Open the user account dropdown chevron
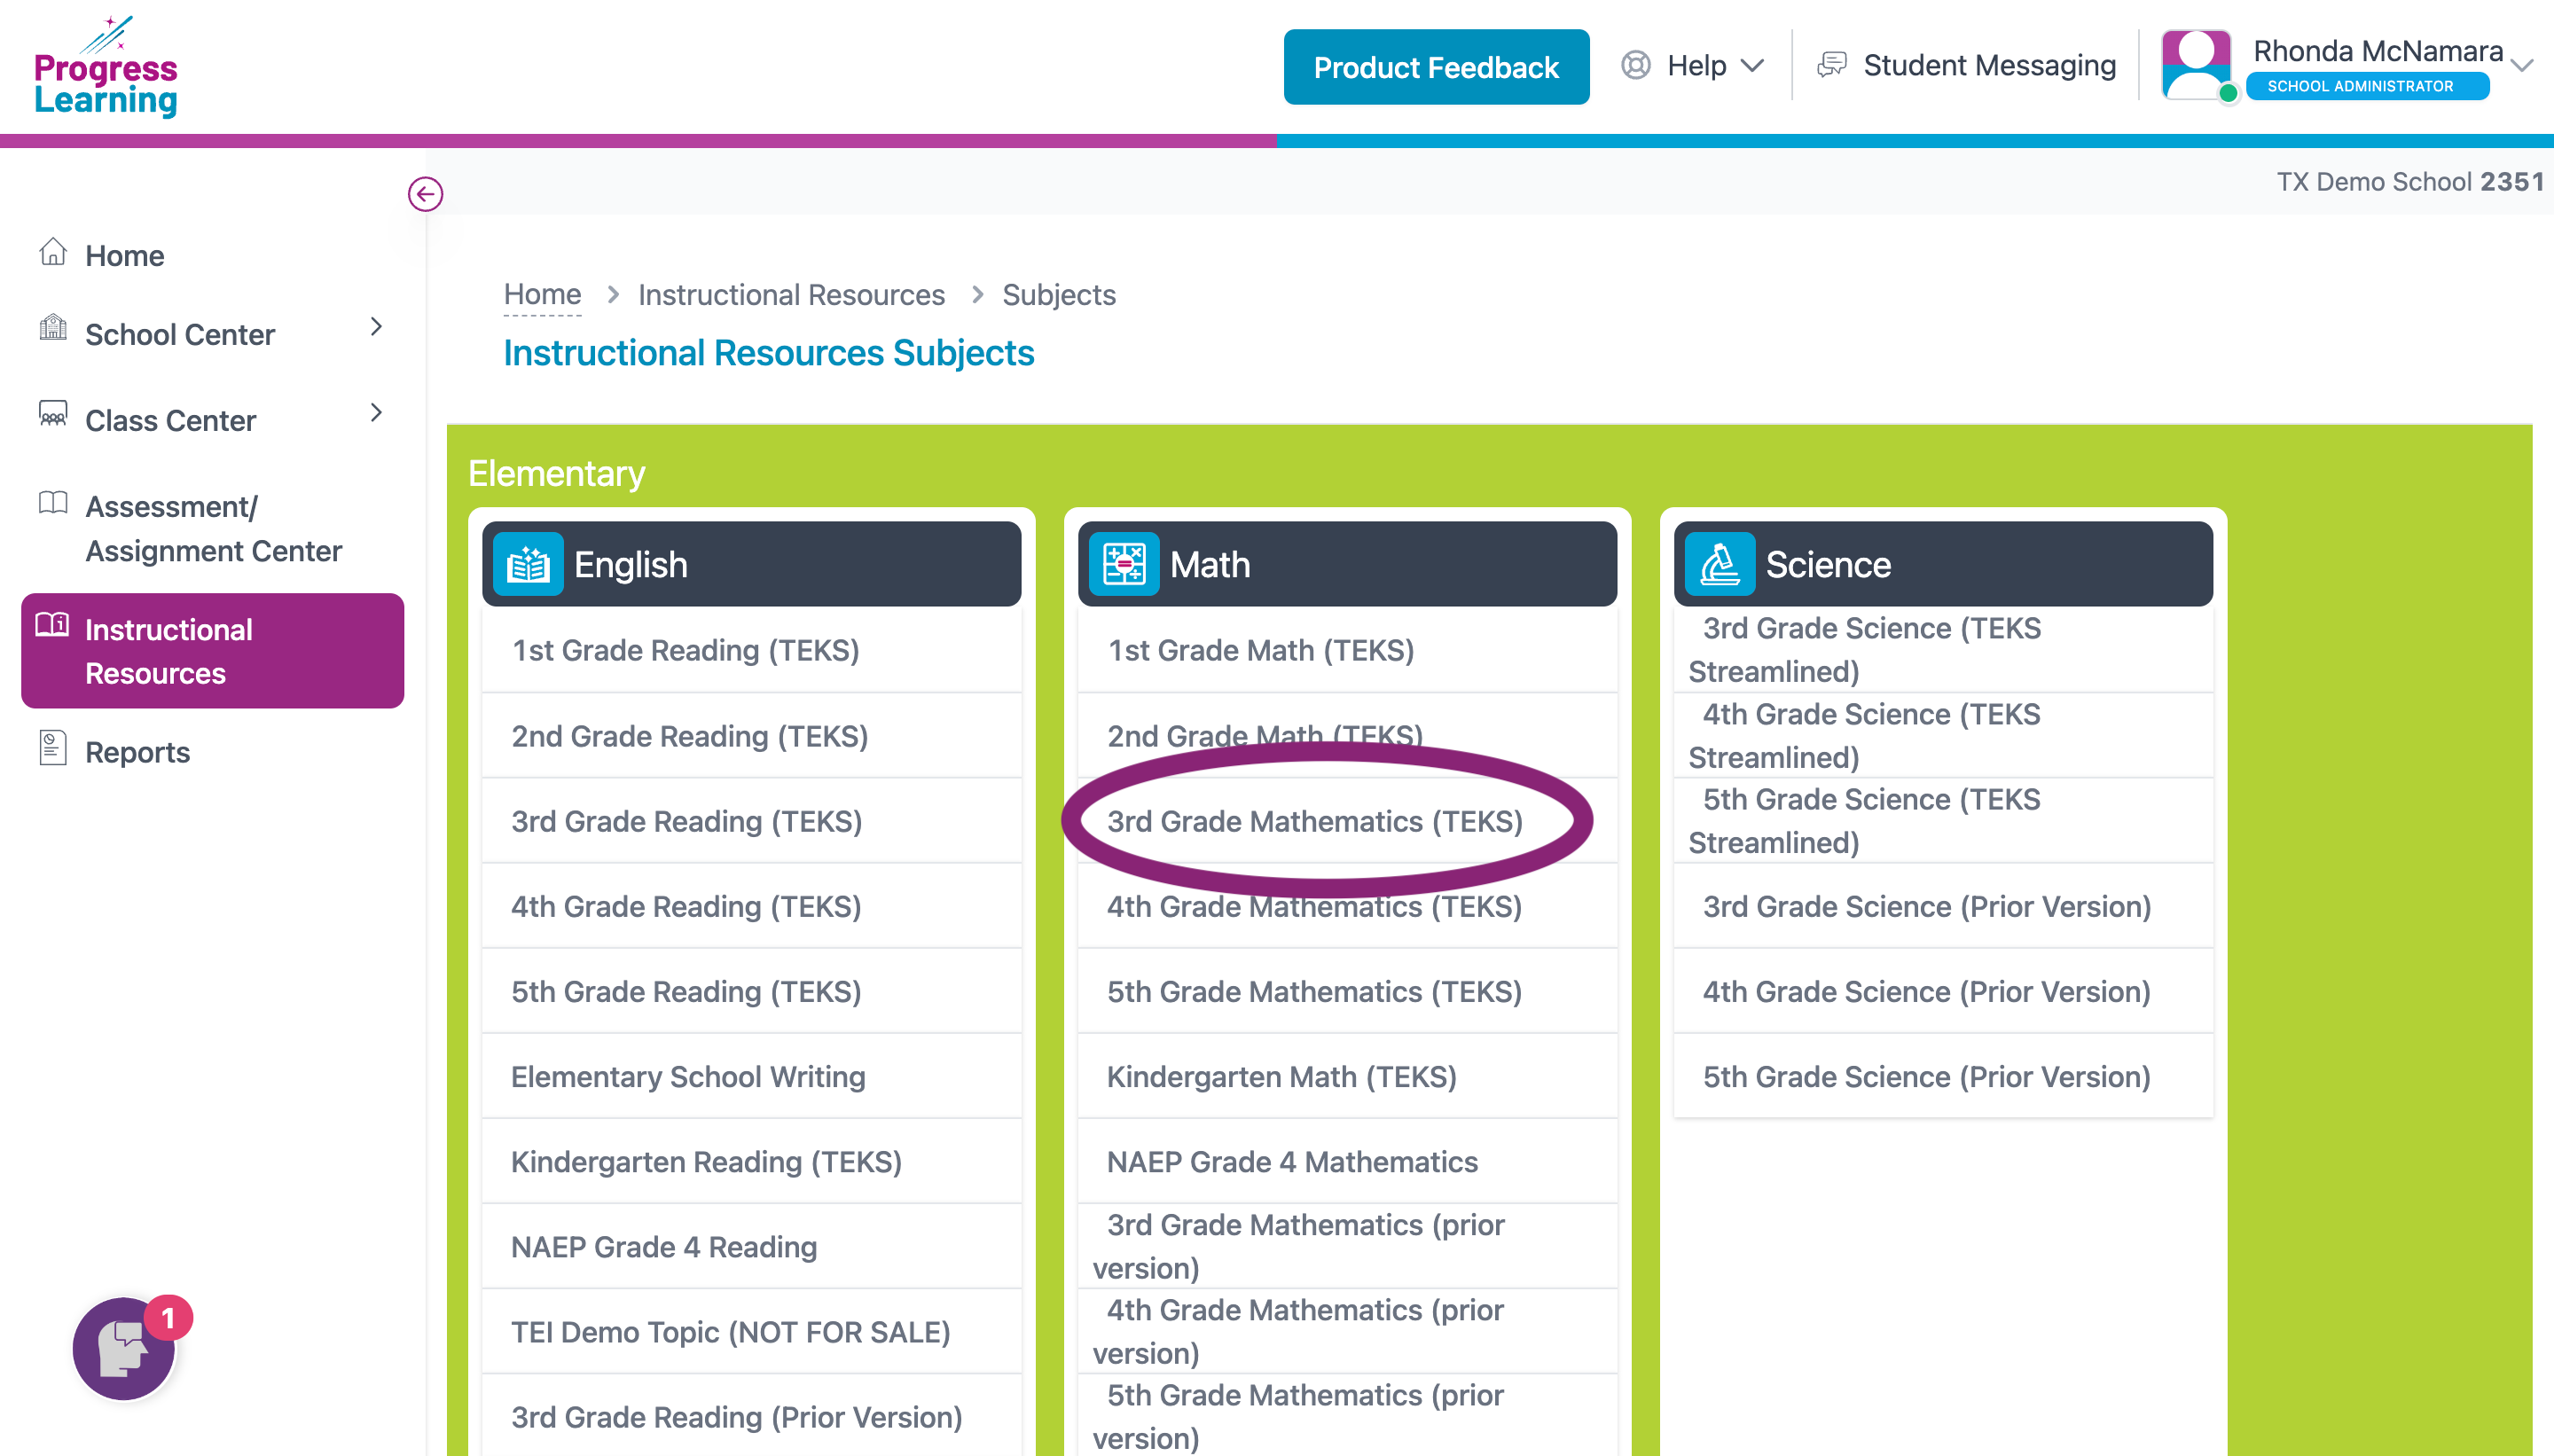This screenshot has height=1456, width=2554. point(2521,66)
